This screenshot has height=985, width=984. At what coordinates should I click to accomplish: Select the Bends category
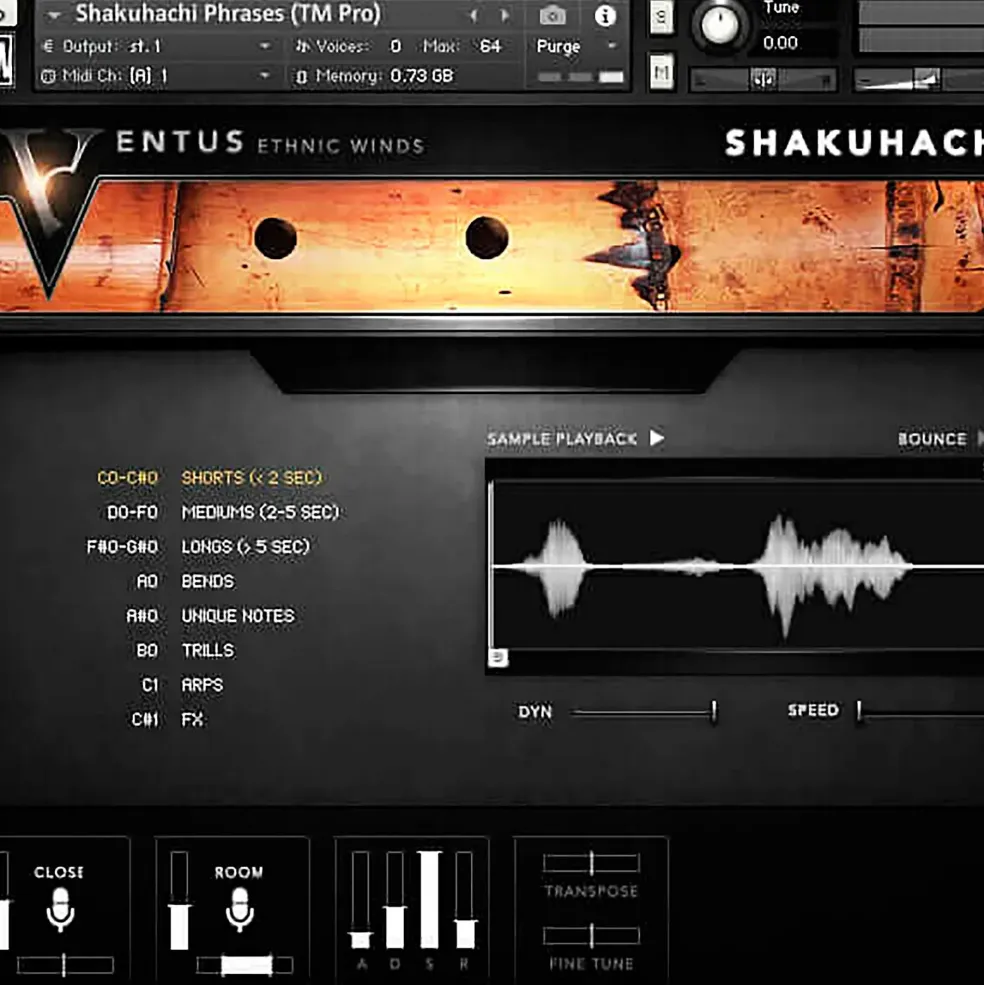(x=207, y=581)
